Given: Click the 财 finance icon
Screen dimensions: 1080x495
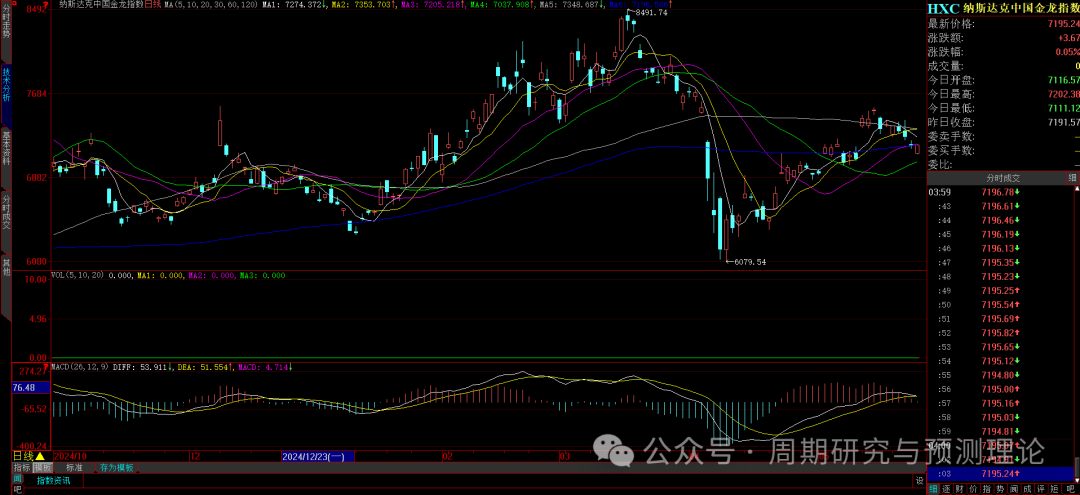Looking at the screenshot, I should [x=962, y=488].
